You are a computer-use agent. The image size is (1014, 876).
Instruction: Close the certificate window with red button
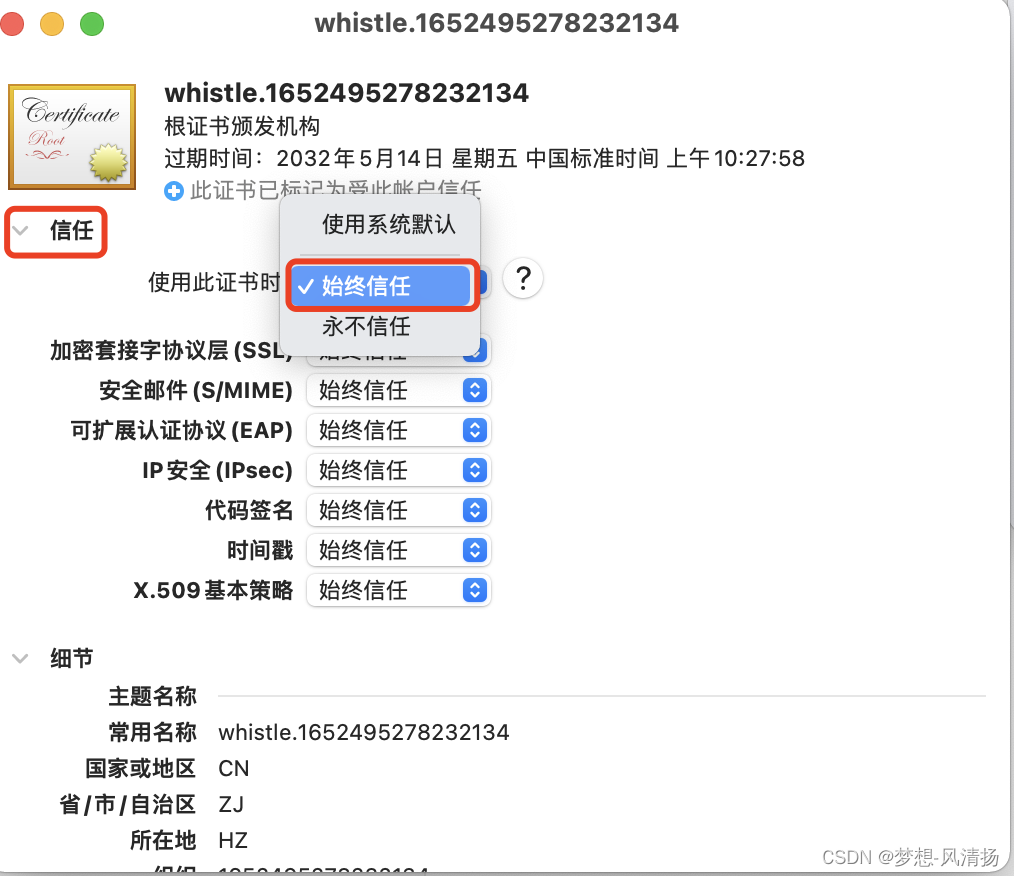click(x=12, y=25)
